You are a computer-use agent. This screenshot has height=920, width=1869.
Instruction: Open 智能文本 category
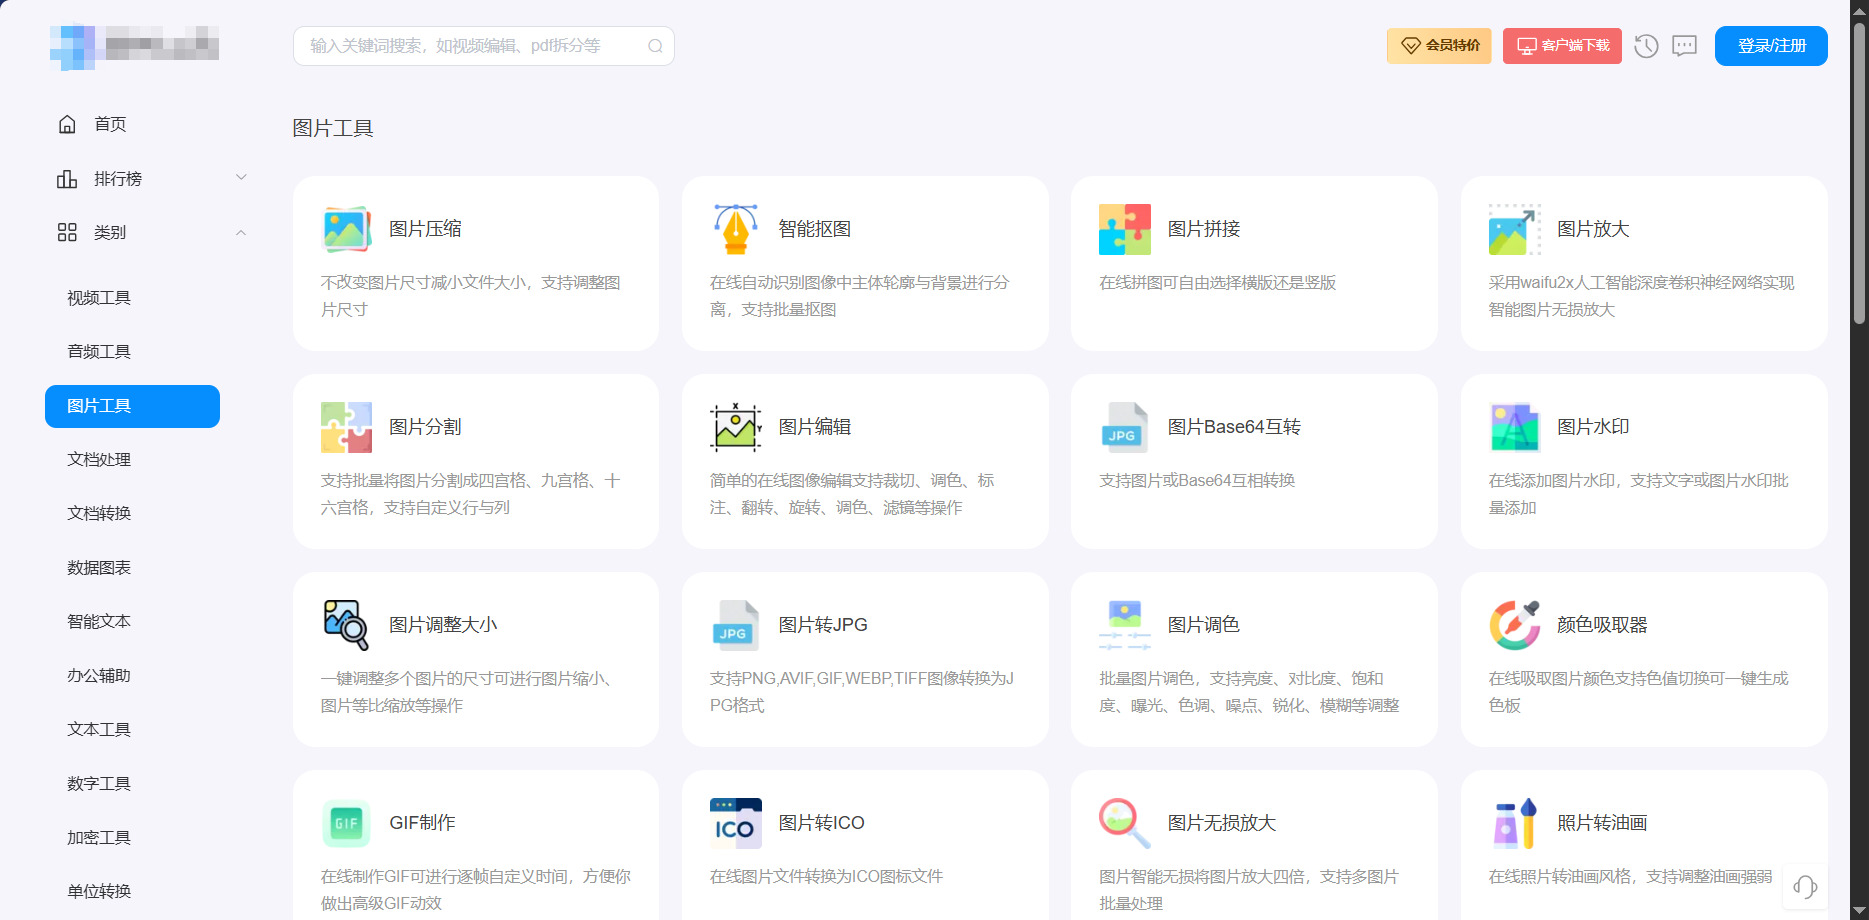point(99,622)
